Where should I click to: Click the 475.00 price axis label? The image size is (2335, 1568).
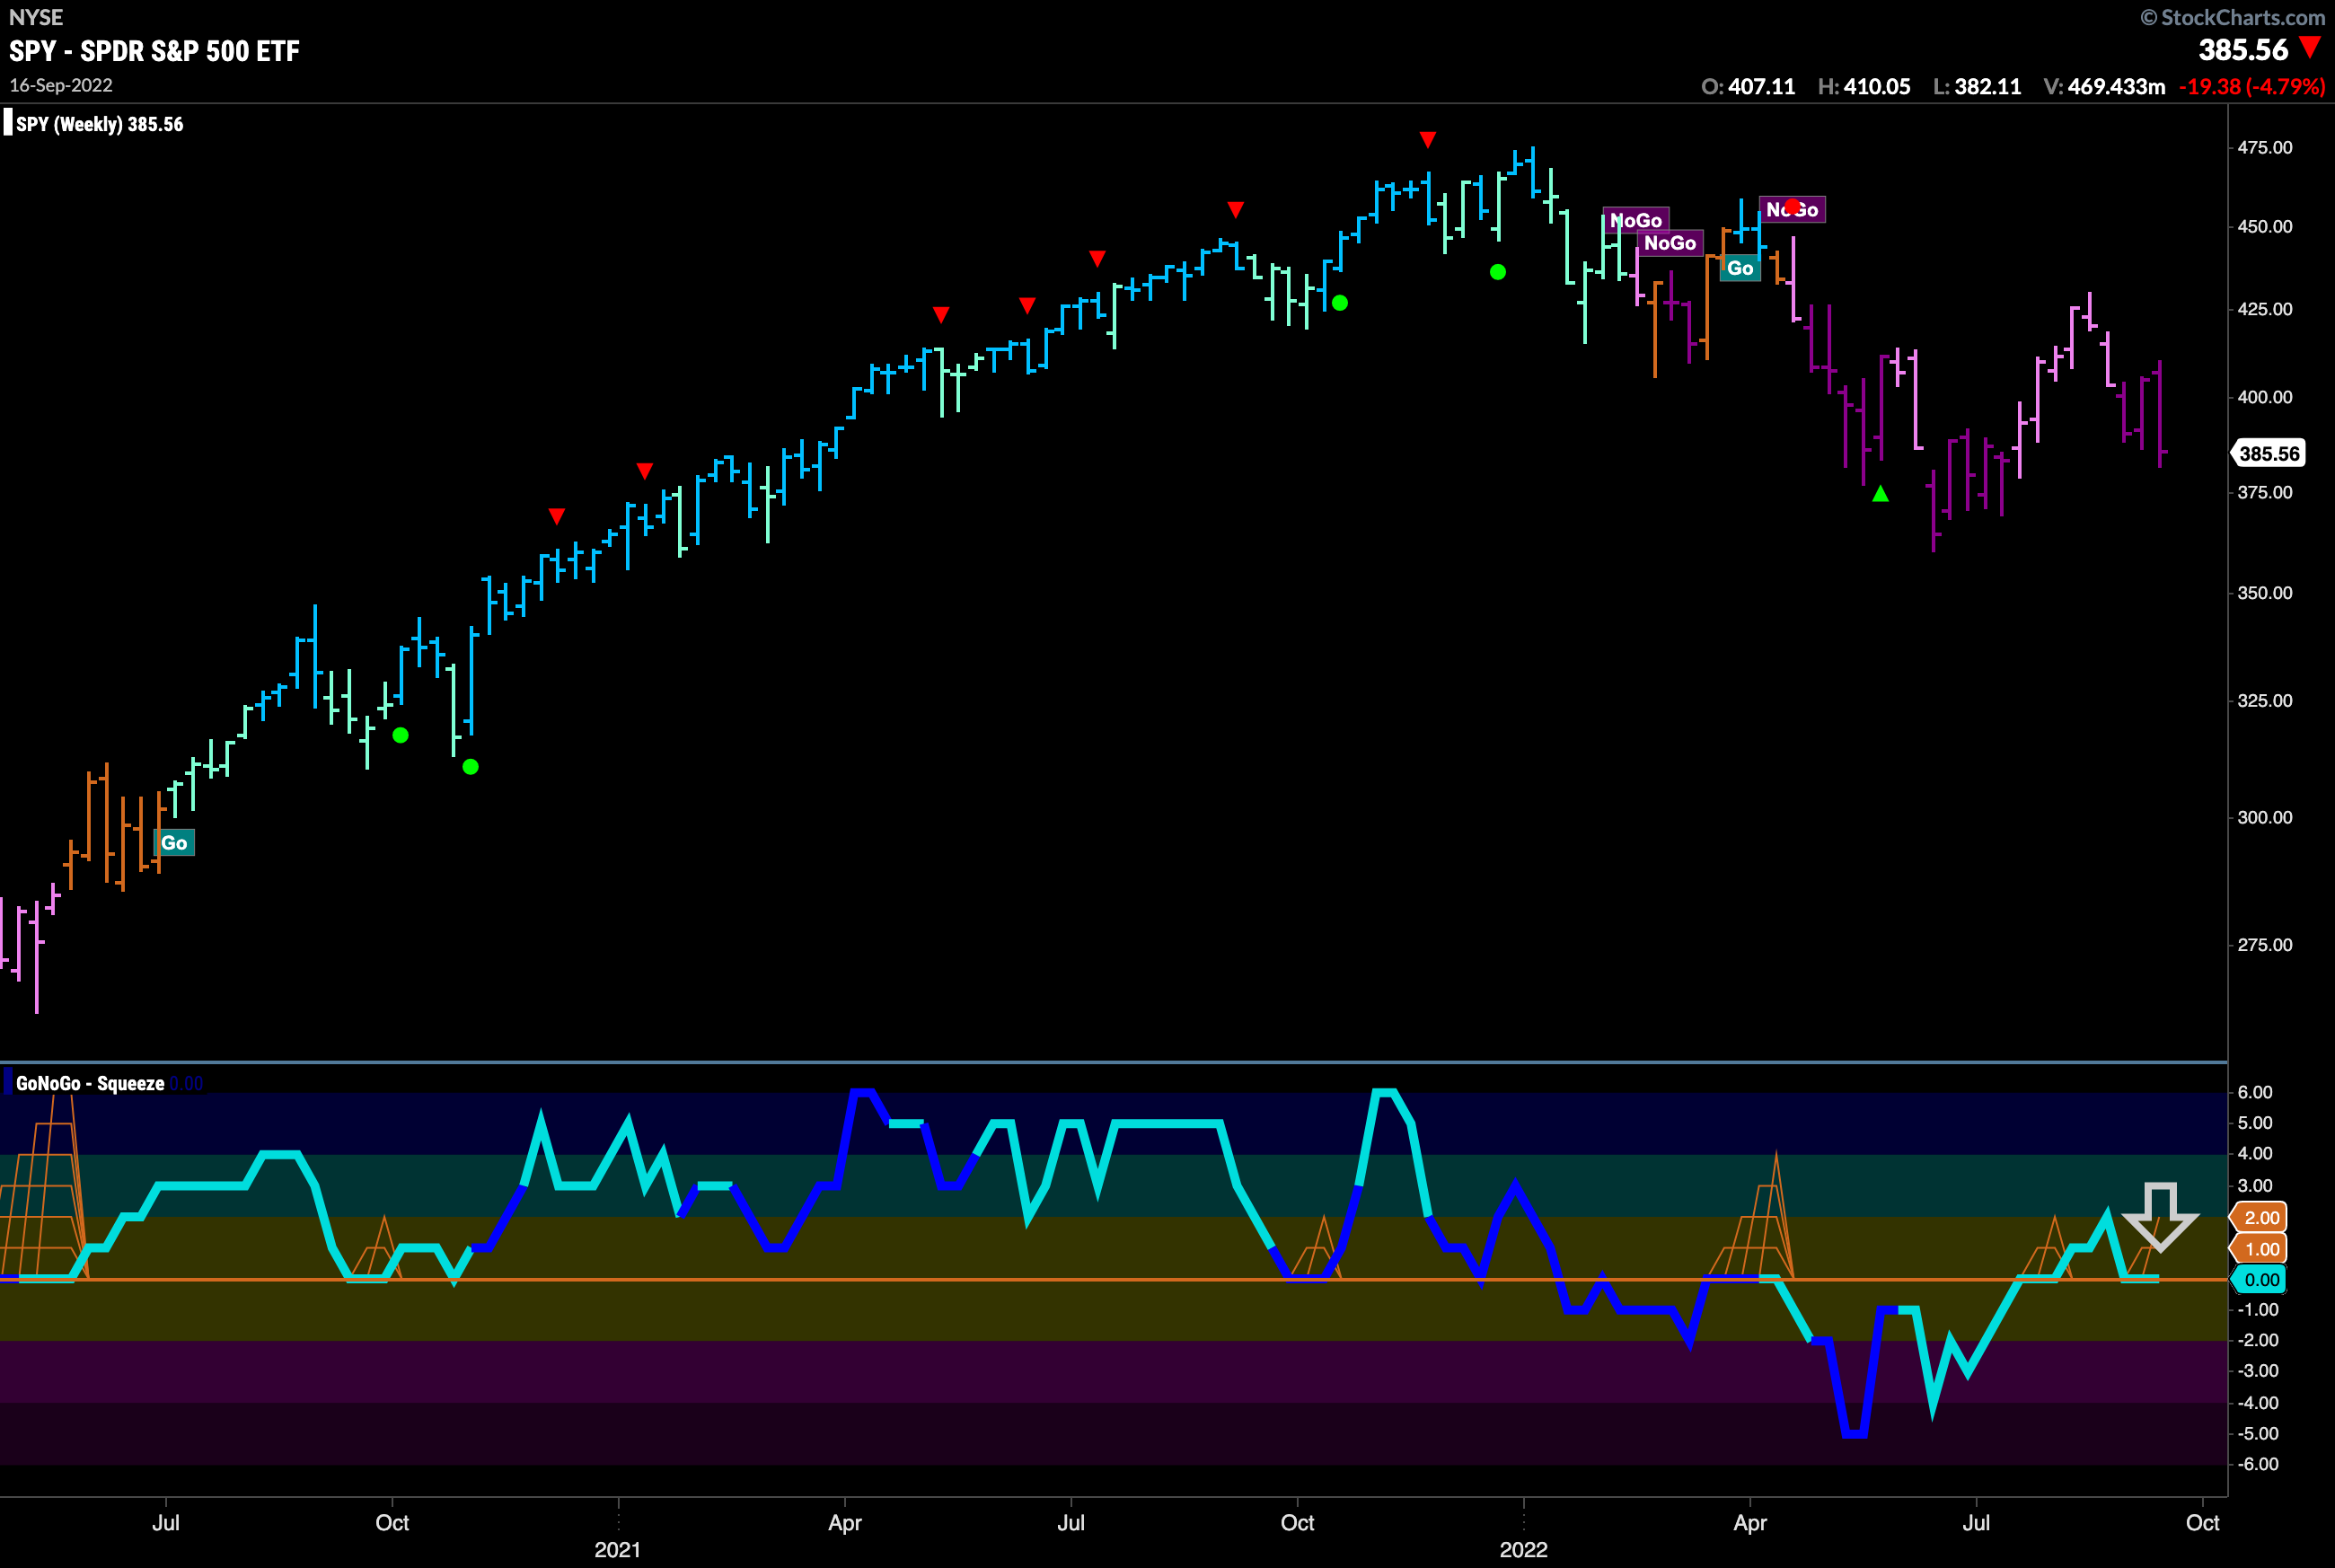tap(2265, 147)
